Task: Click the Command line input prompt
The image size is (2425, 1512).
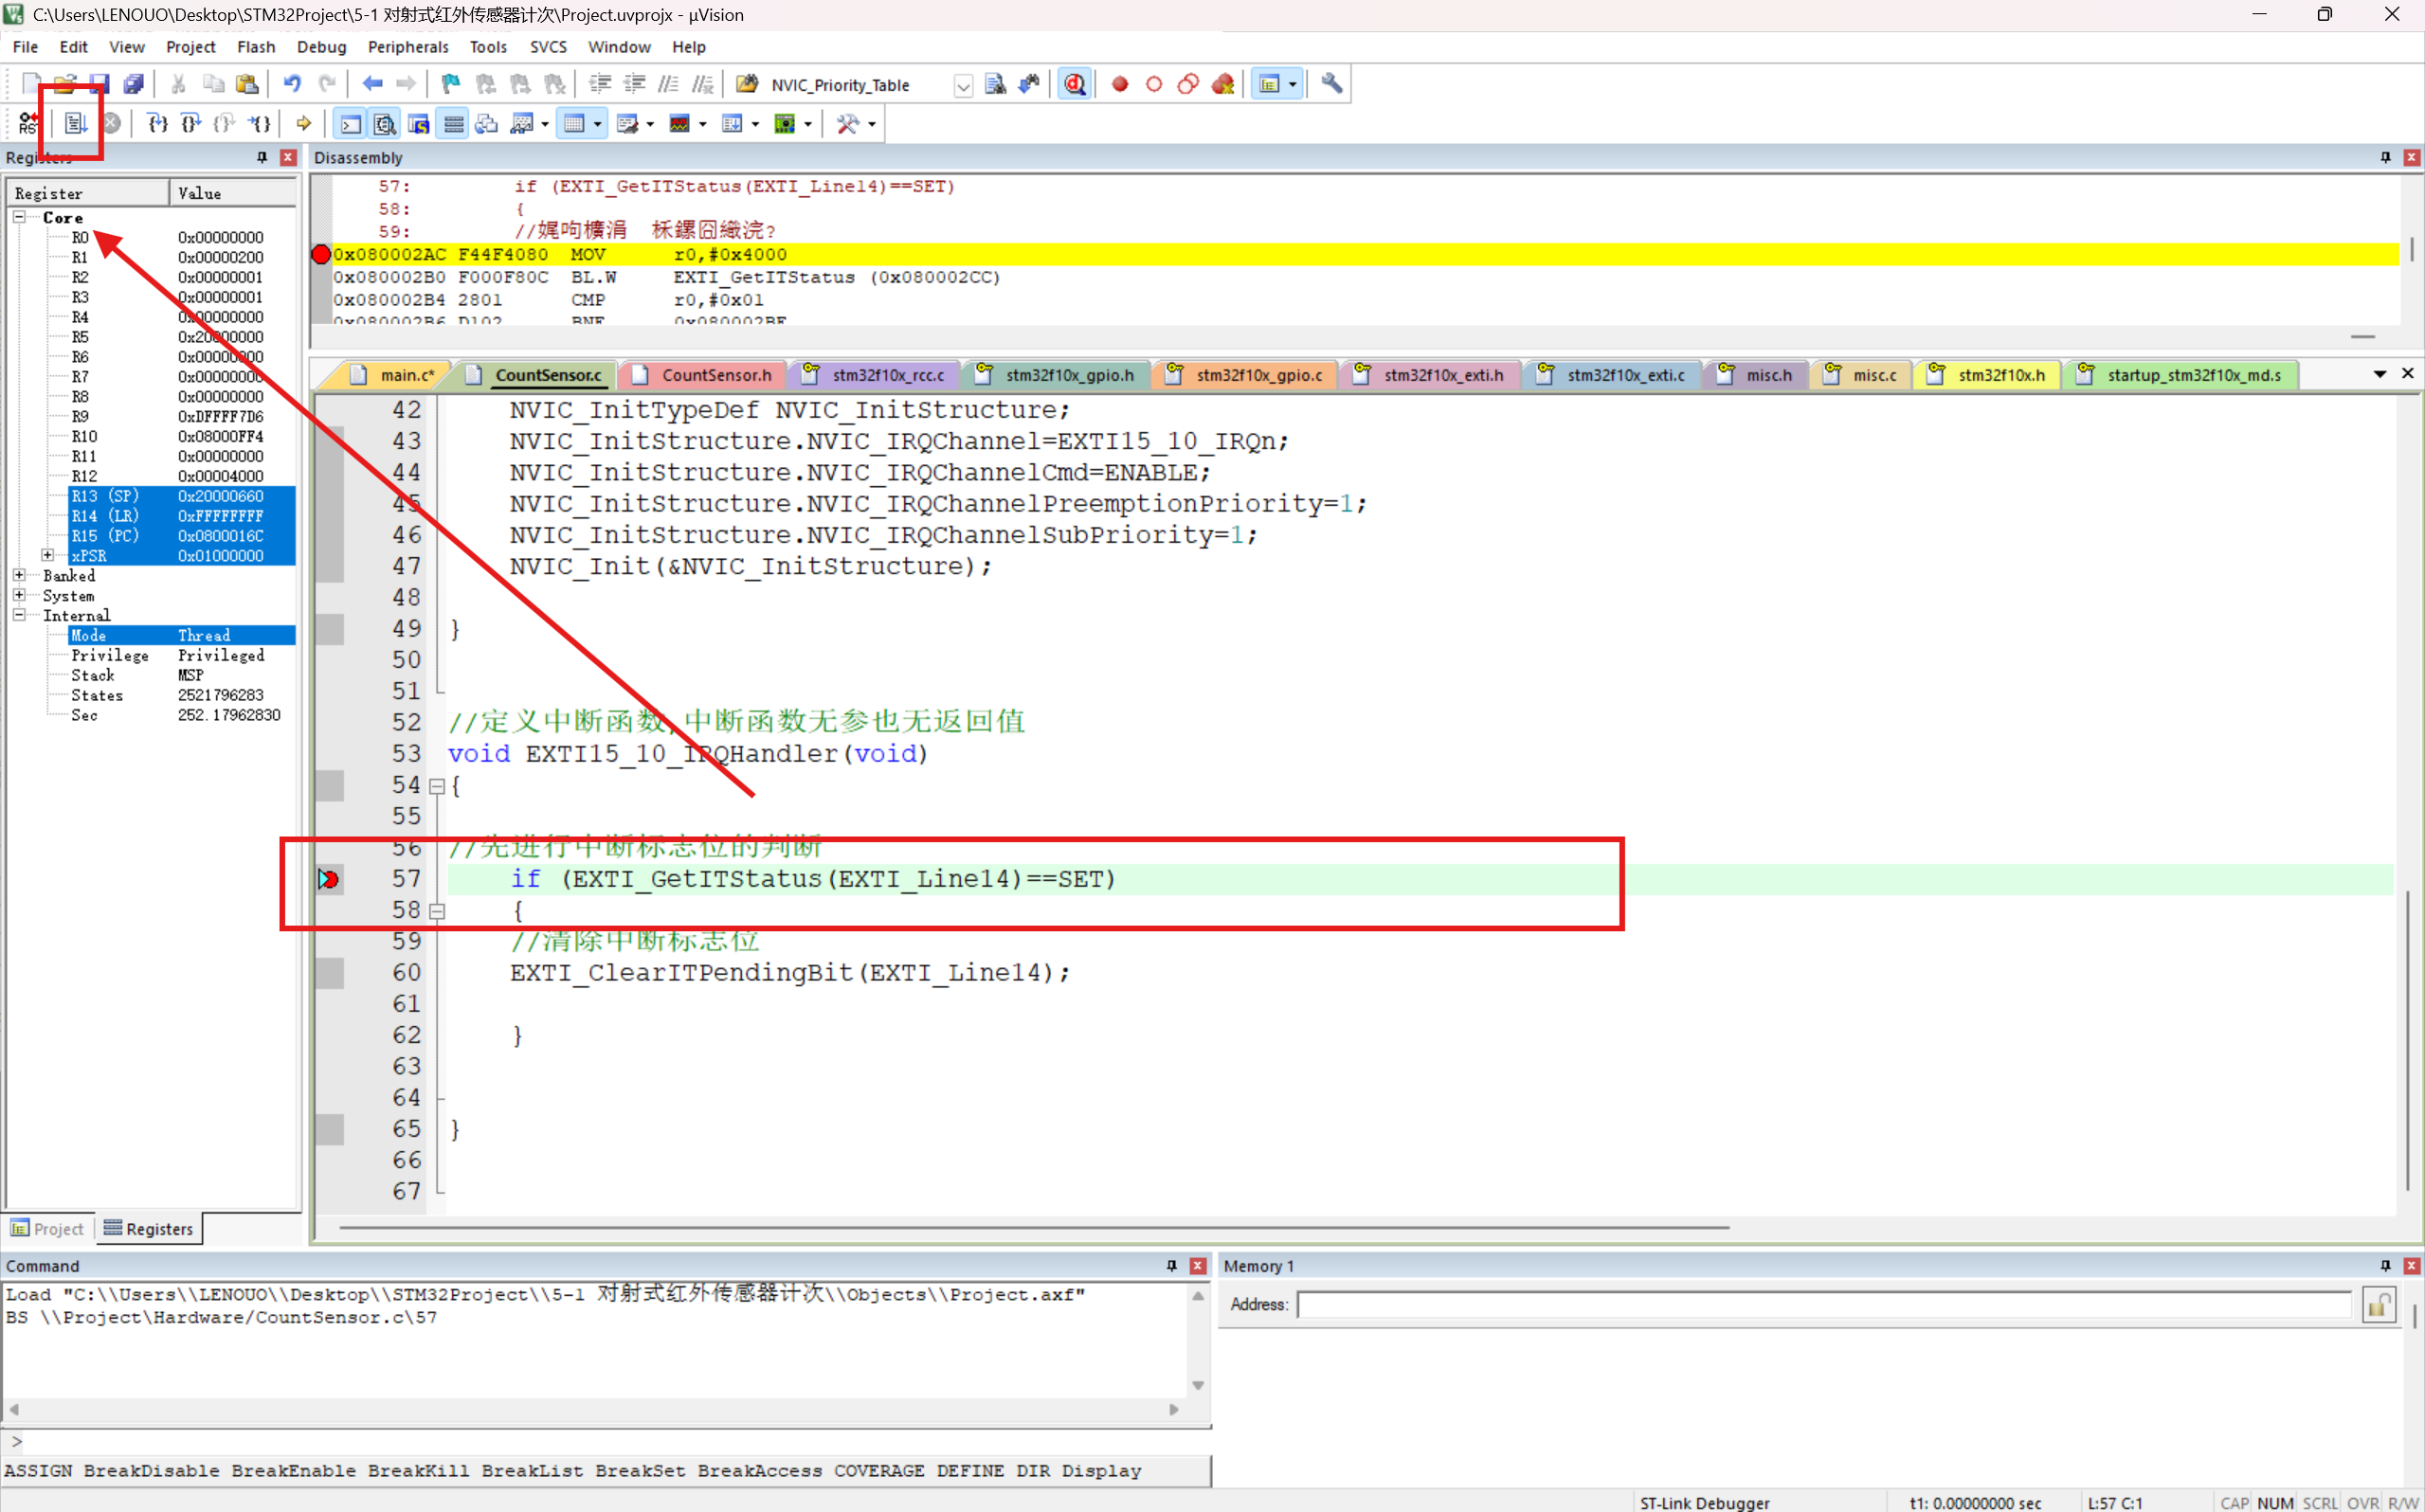Action: pyautogui.click(x=606, y=1442)
